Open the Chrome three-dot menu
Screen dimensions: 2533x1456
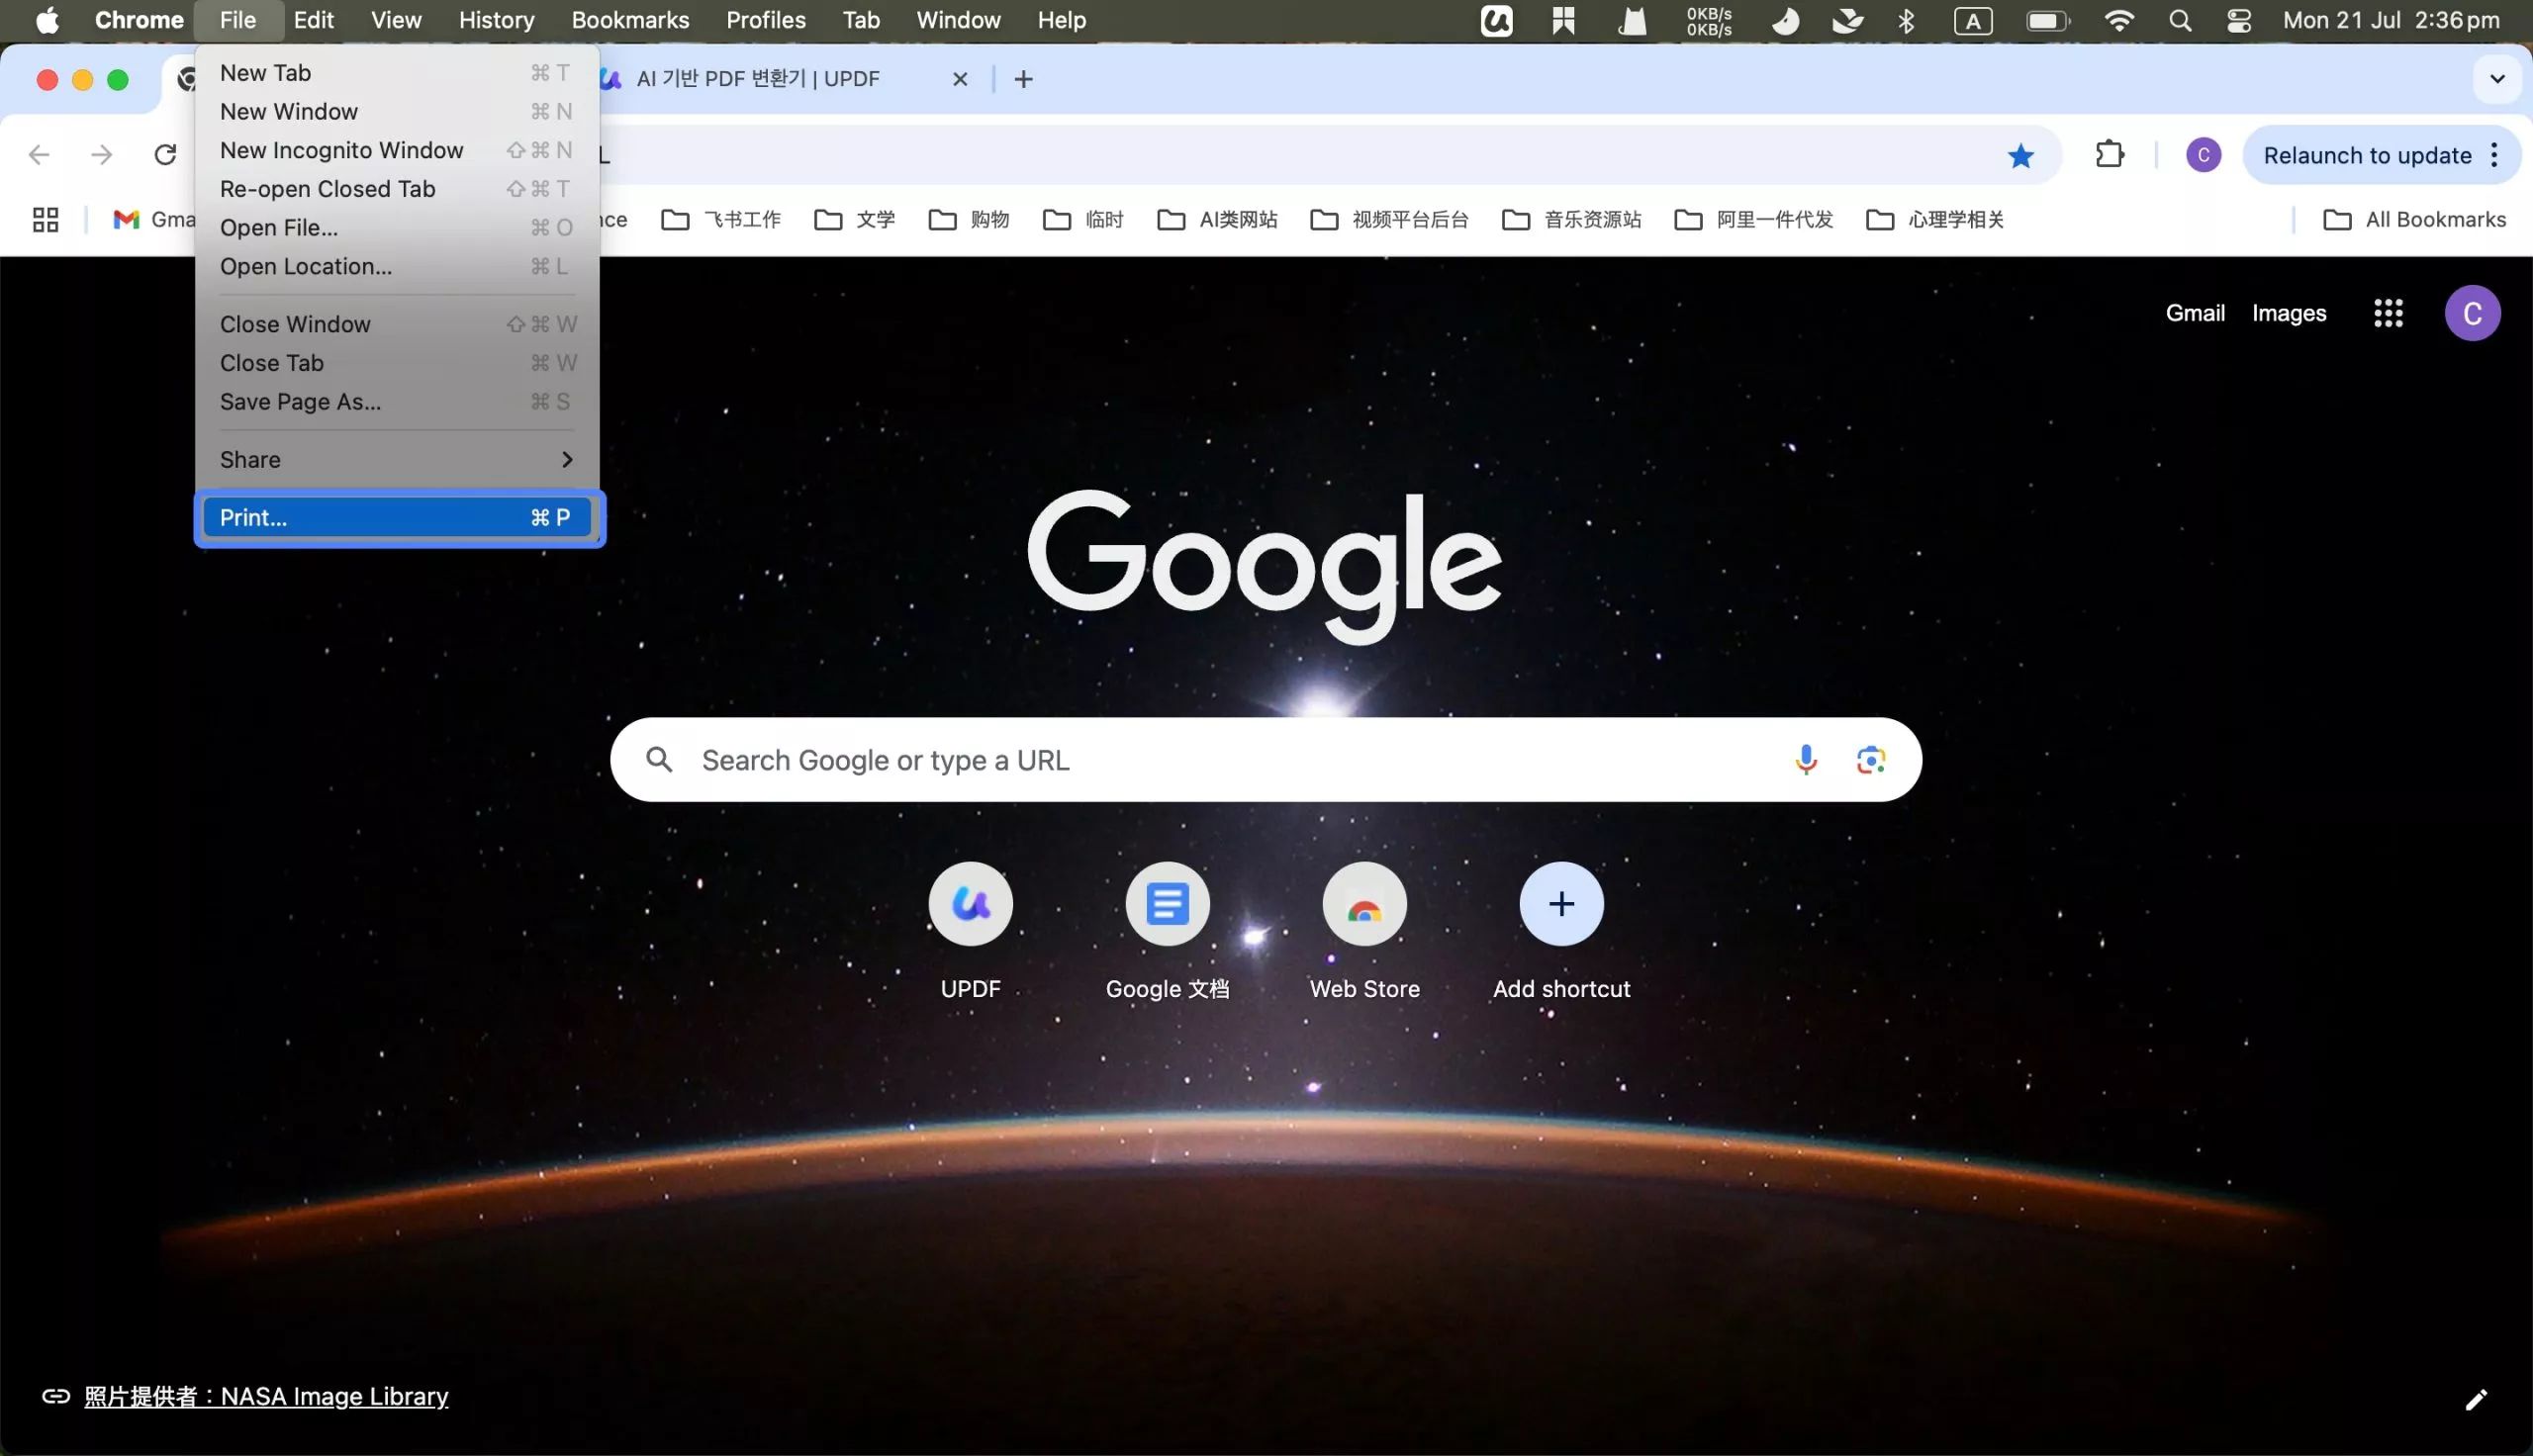(x=2495, y=155)
